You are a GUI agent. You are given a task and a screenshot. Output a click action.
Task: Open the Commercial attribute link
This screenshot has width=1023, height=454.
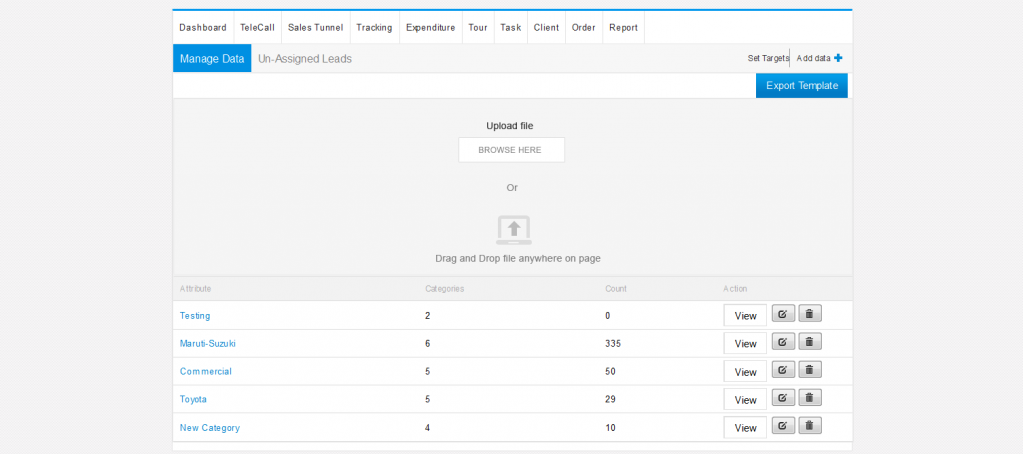tap(206, 371)
